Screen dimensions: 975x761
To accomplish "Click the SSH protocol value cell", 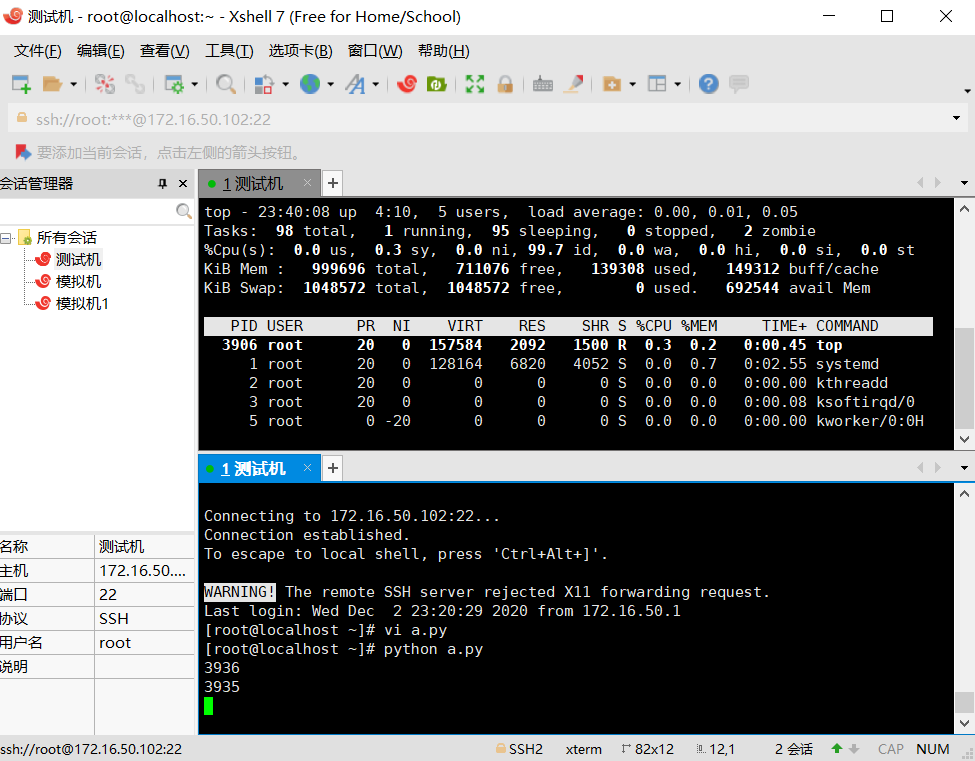I will 144,619.
